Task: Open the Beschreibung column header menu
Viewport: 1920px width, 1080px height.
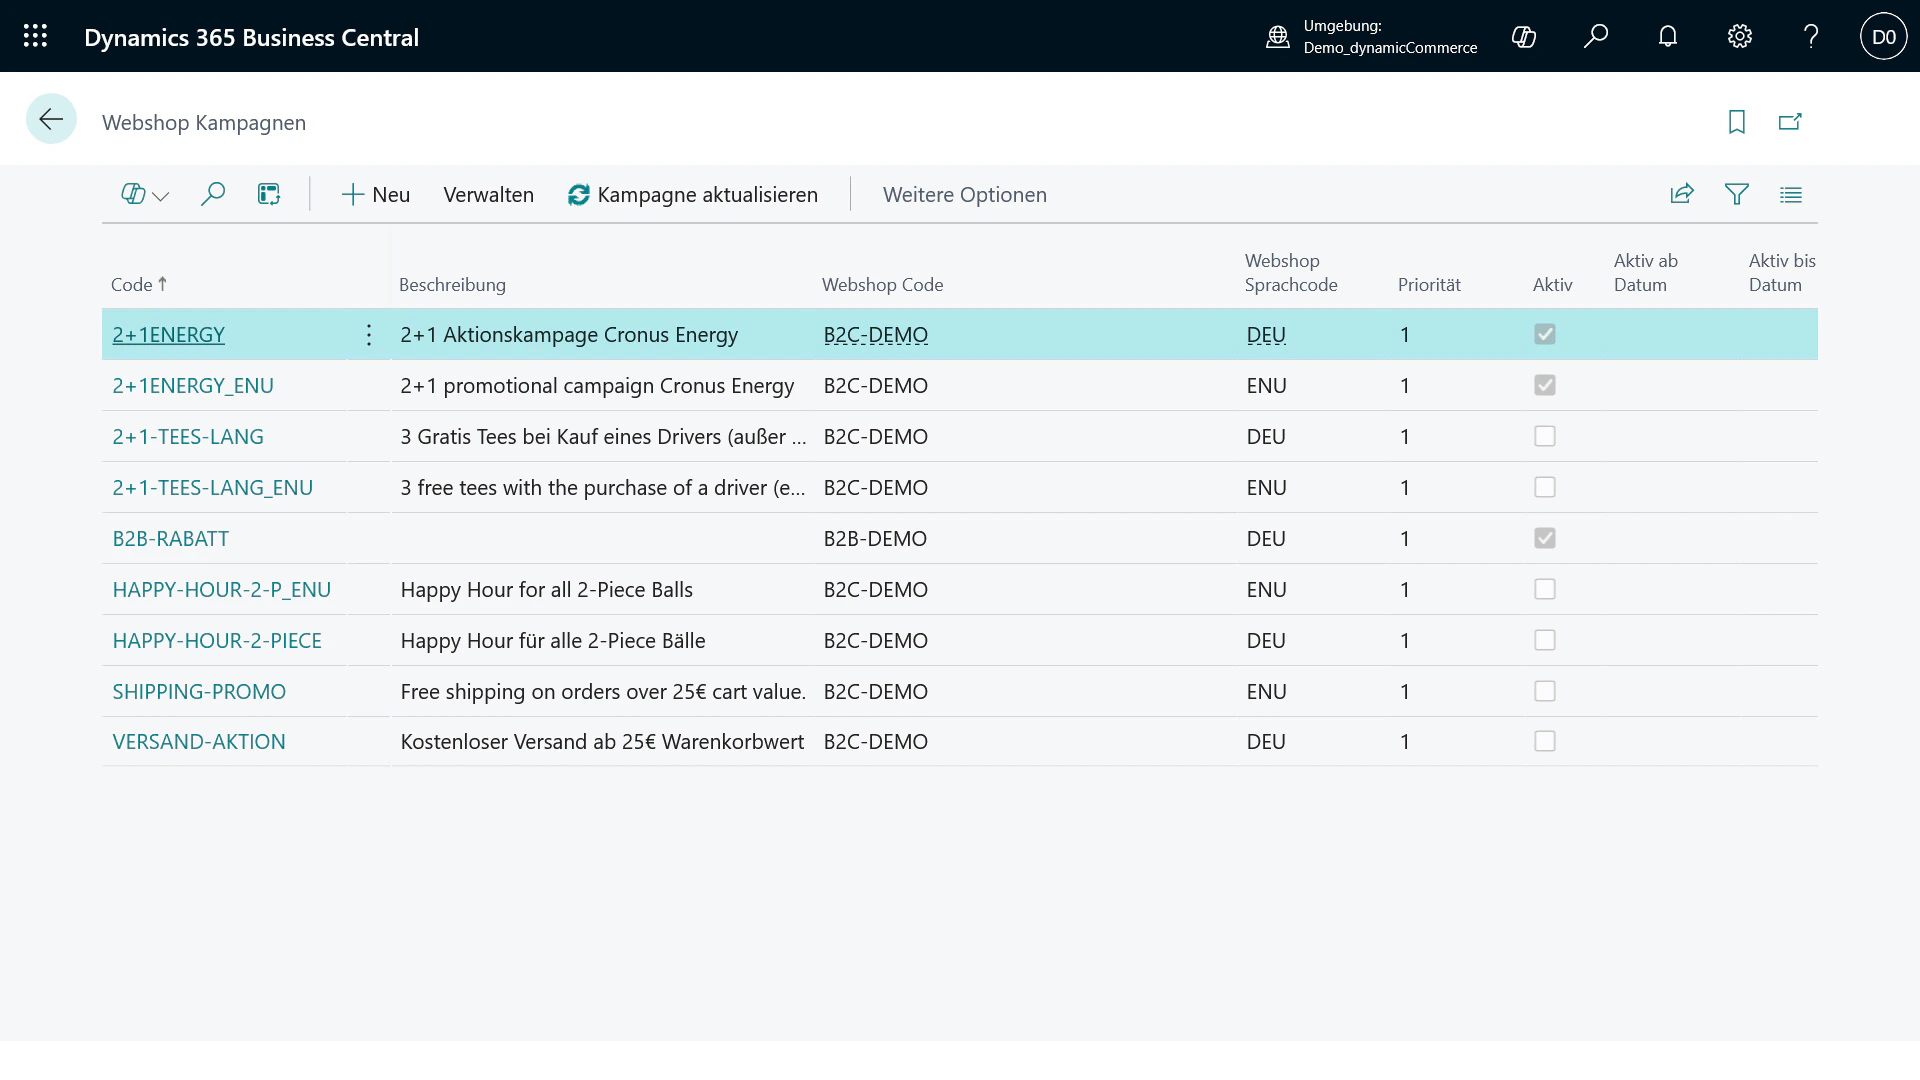Action: coord(452,285)
